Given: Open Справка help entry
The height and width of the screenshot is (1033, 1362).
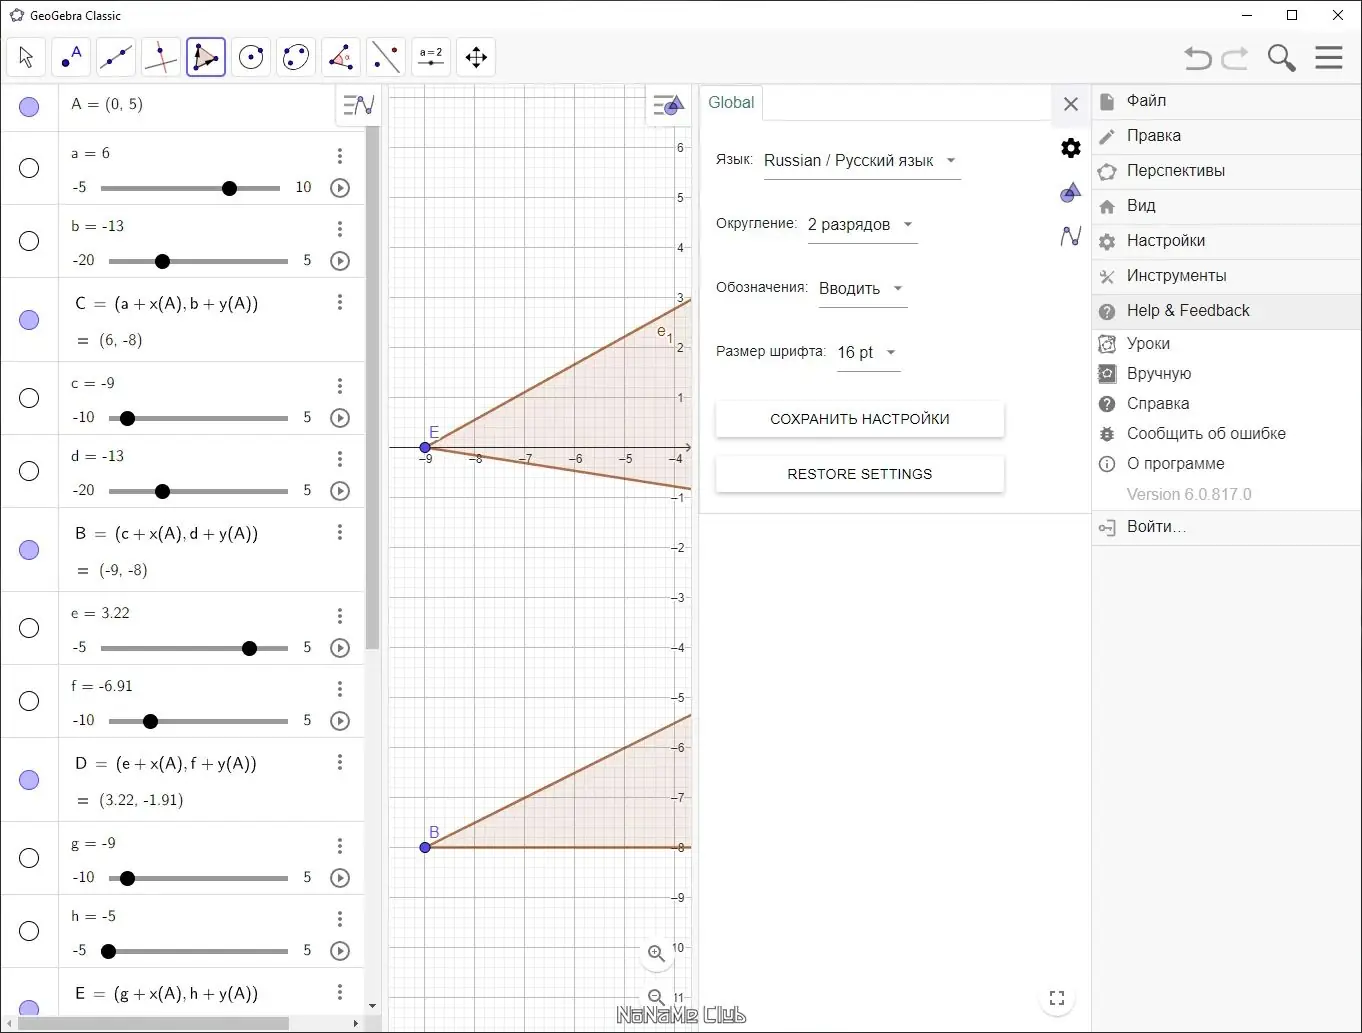Looking at the screenshot, I should pyautogui.click(x=1226, y=404).
